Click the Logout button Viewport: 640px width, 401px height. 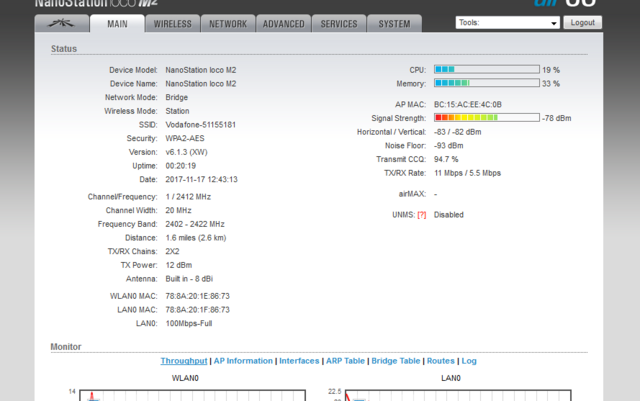click(582, 22)
